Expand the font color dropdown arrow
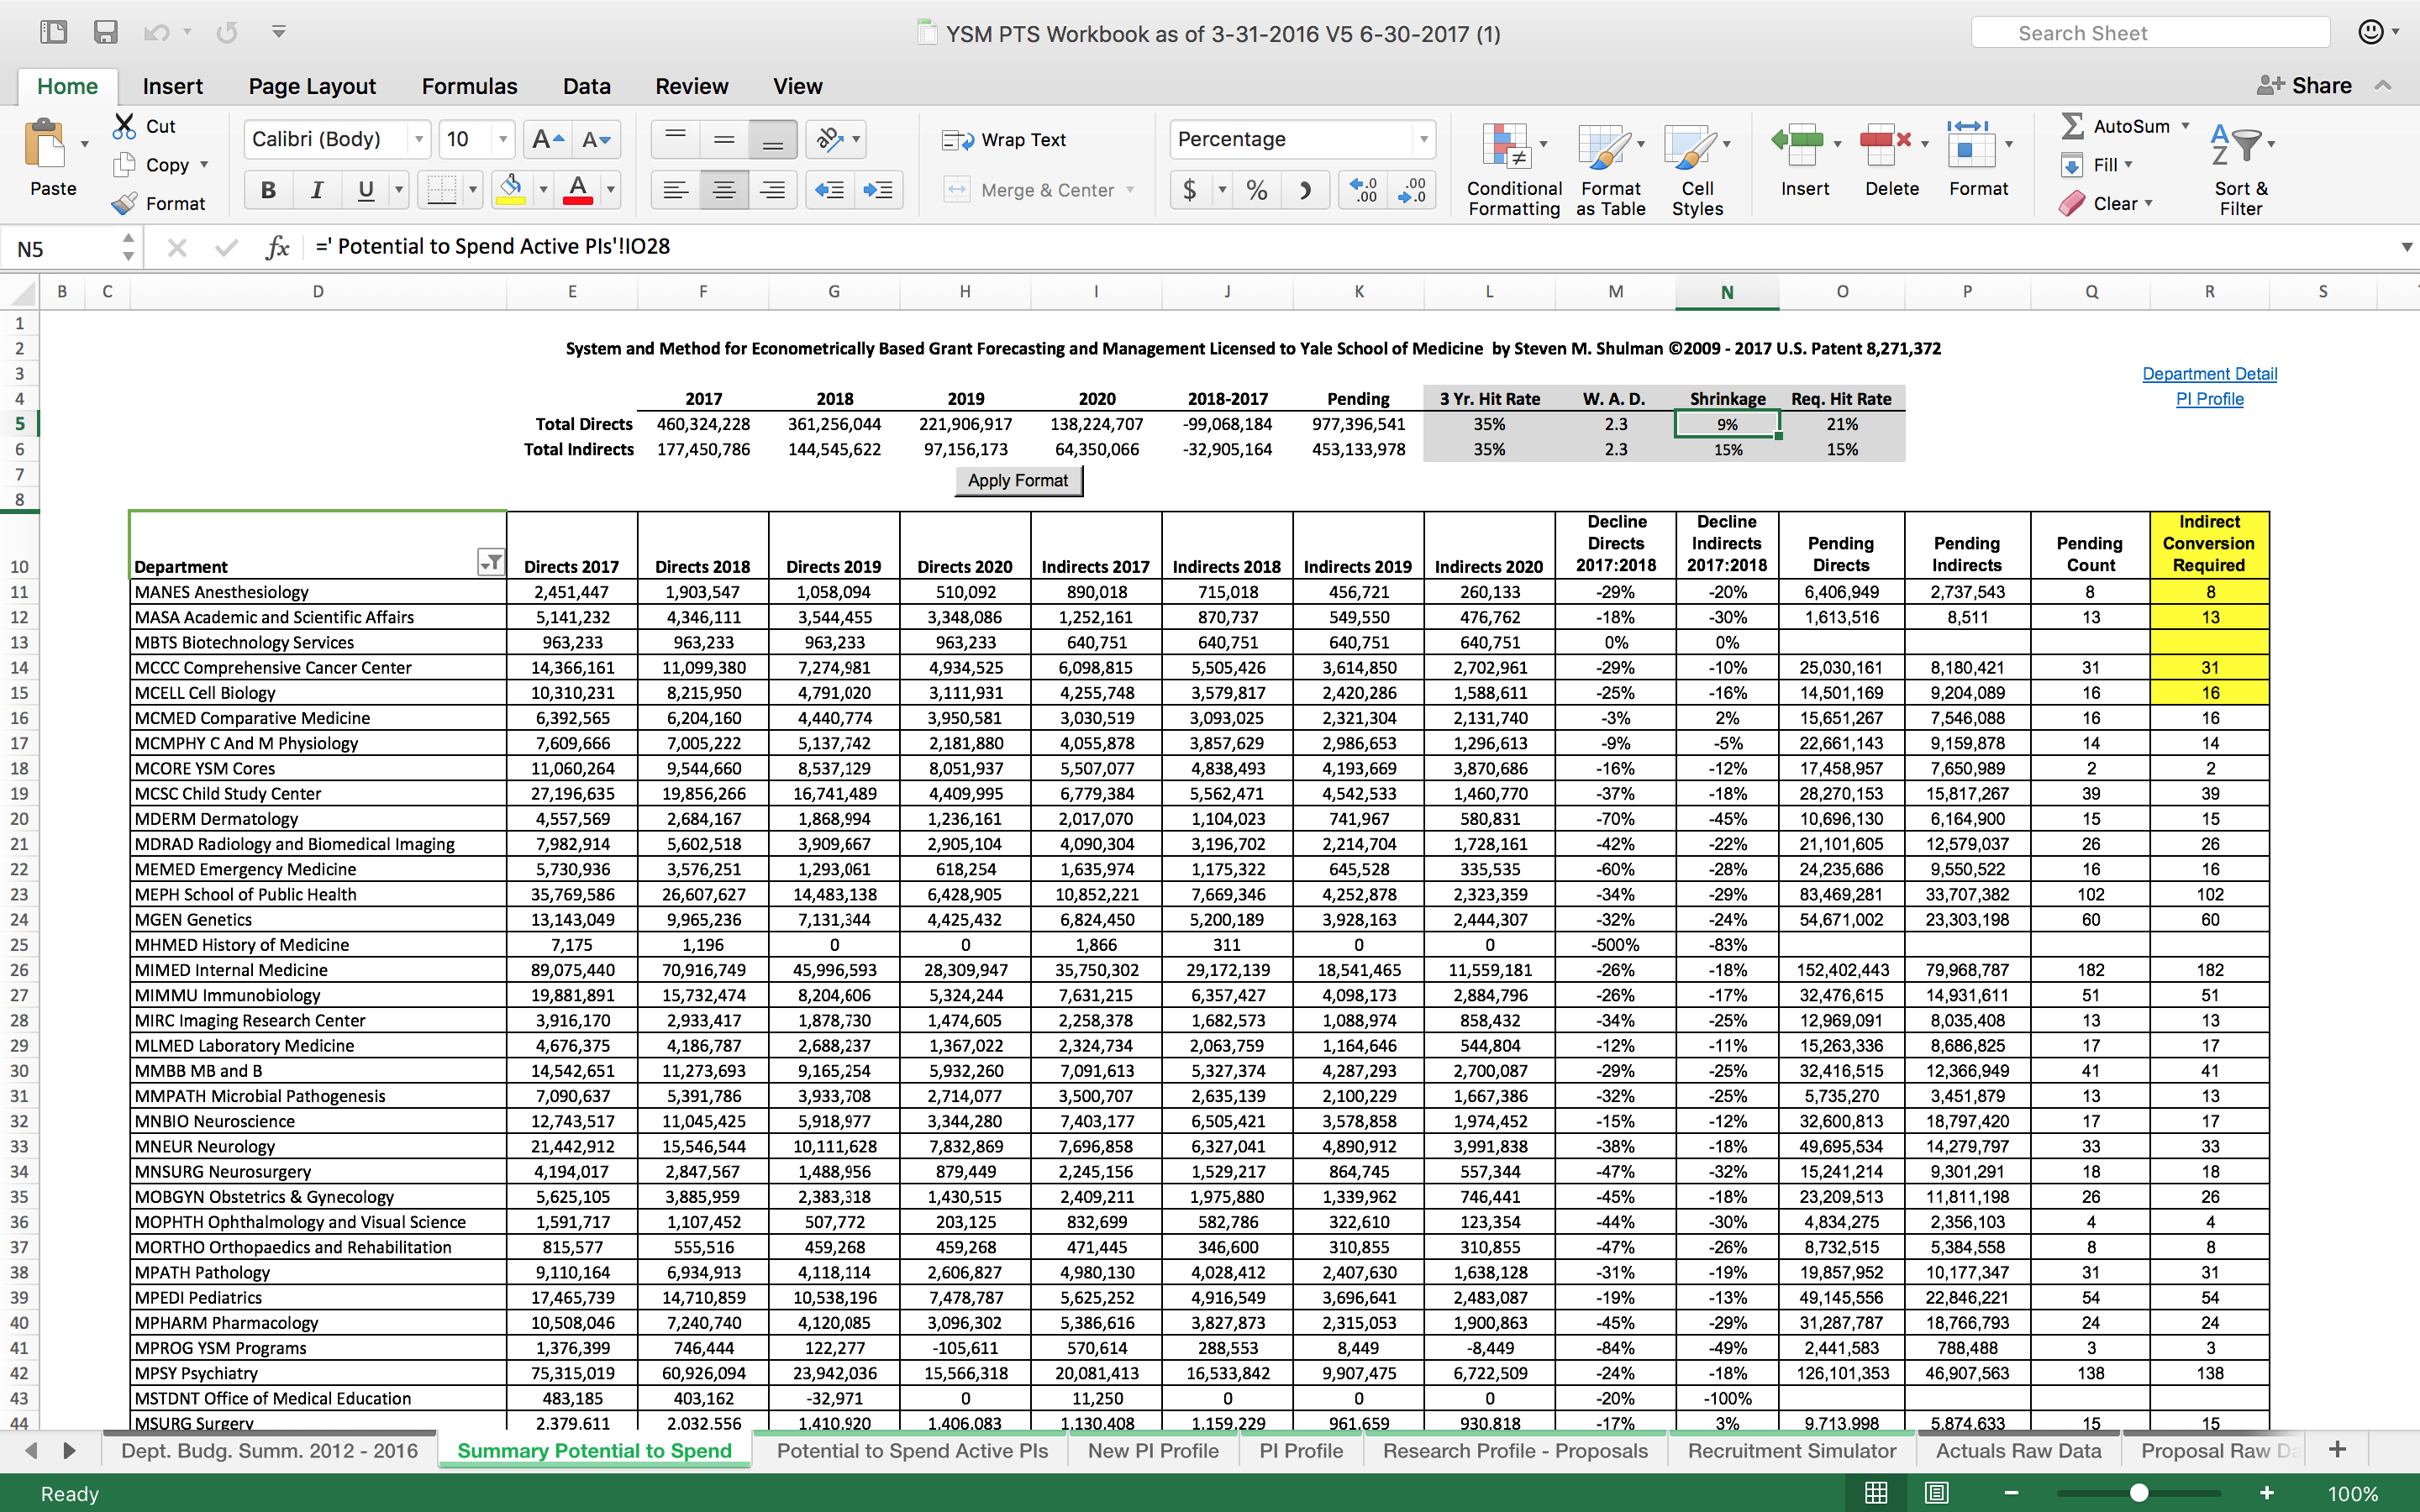The height and width of the screenshot is (1512, 2420). 610,190
